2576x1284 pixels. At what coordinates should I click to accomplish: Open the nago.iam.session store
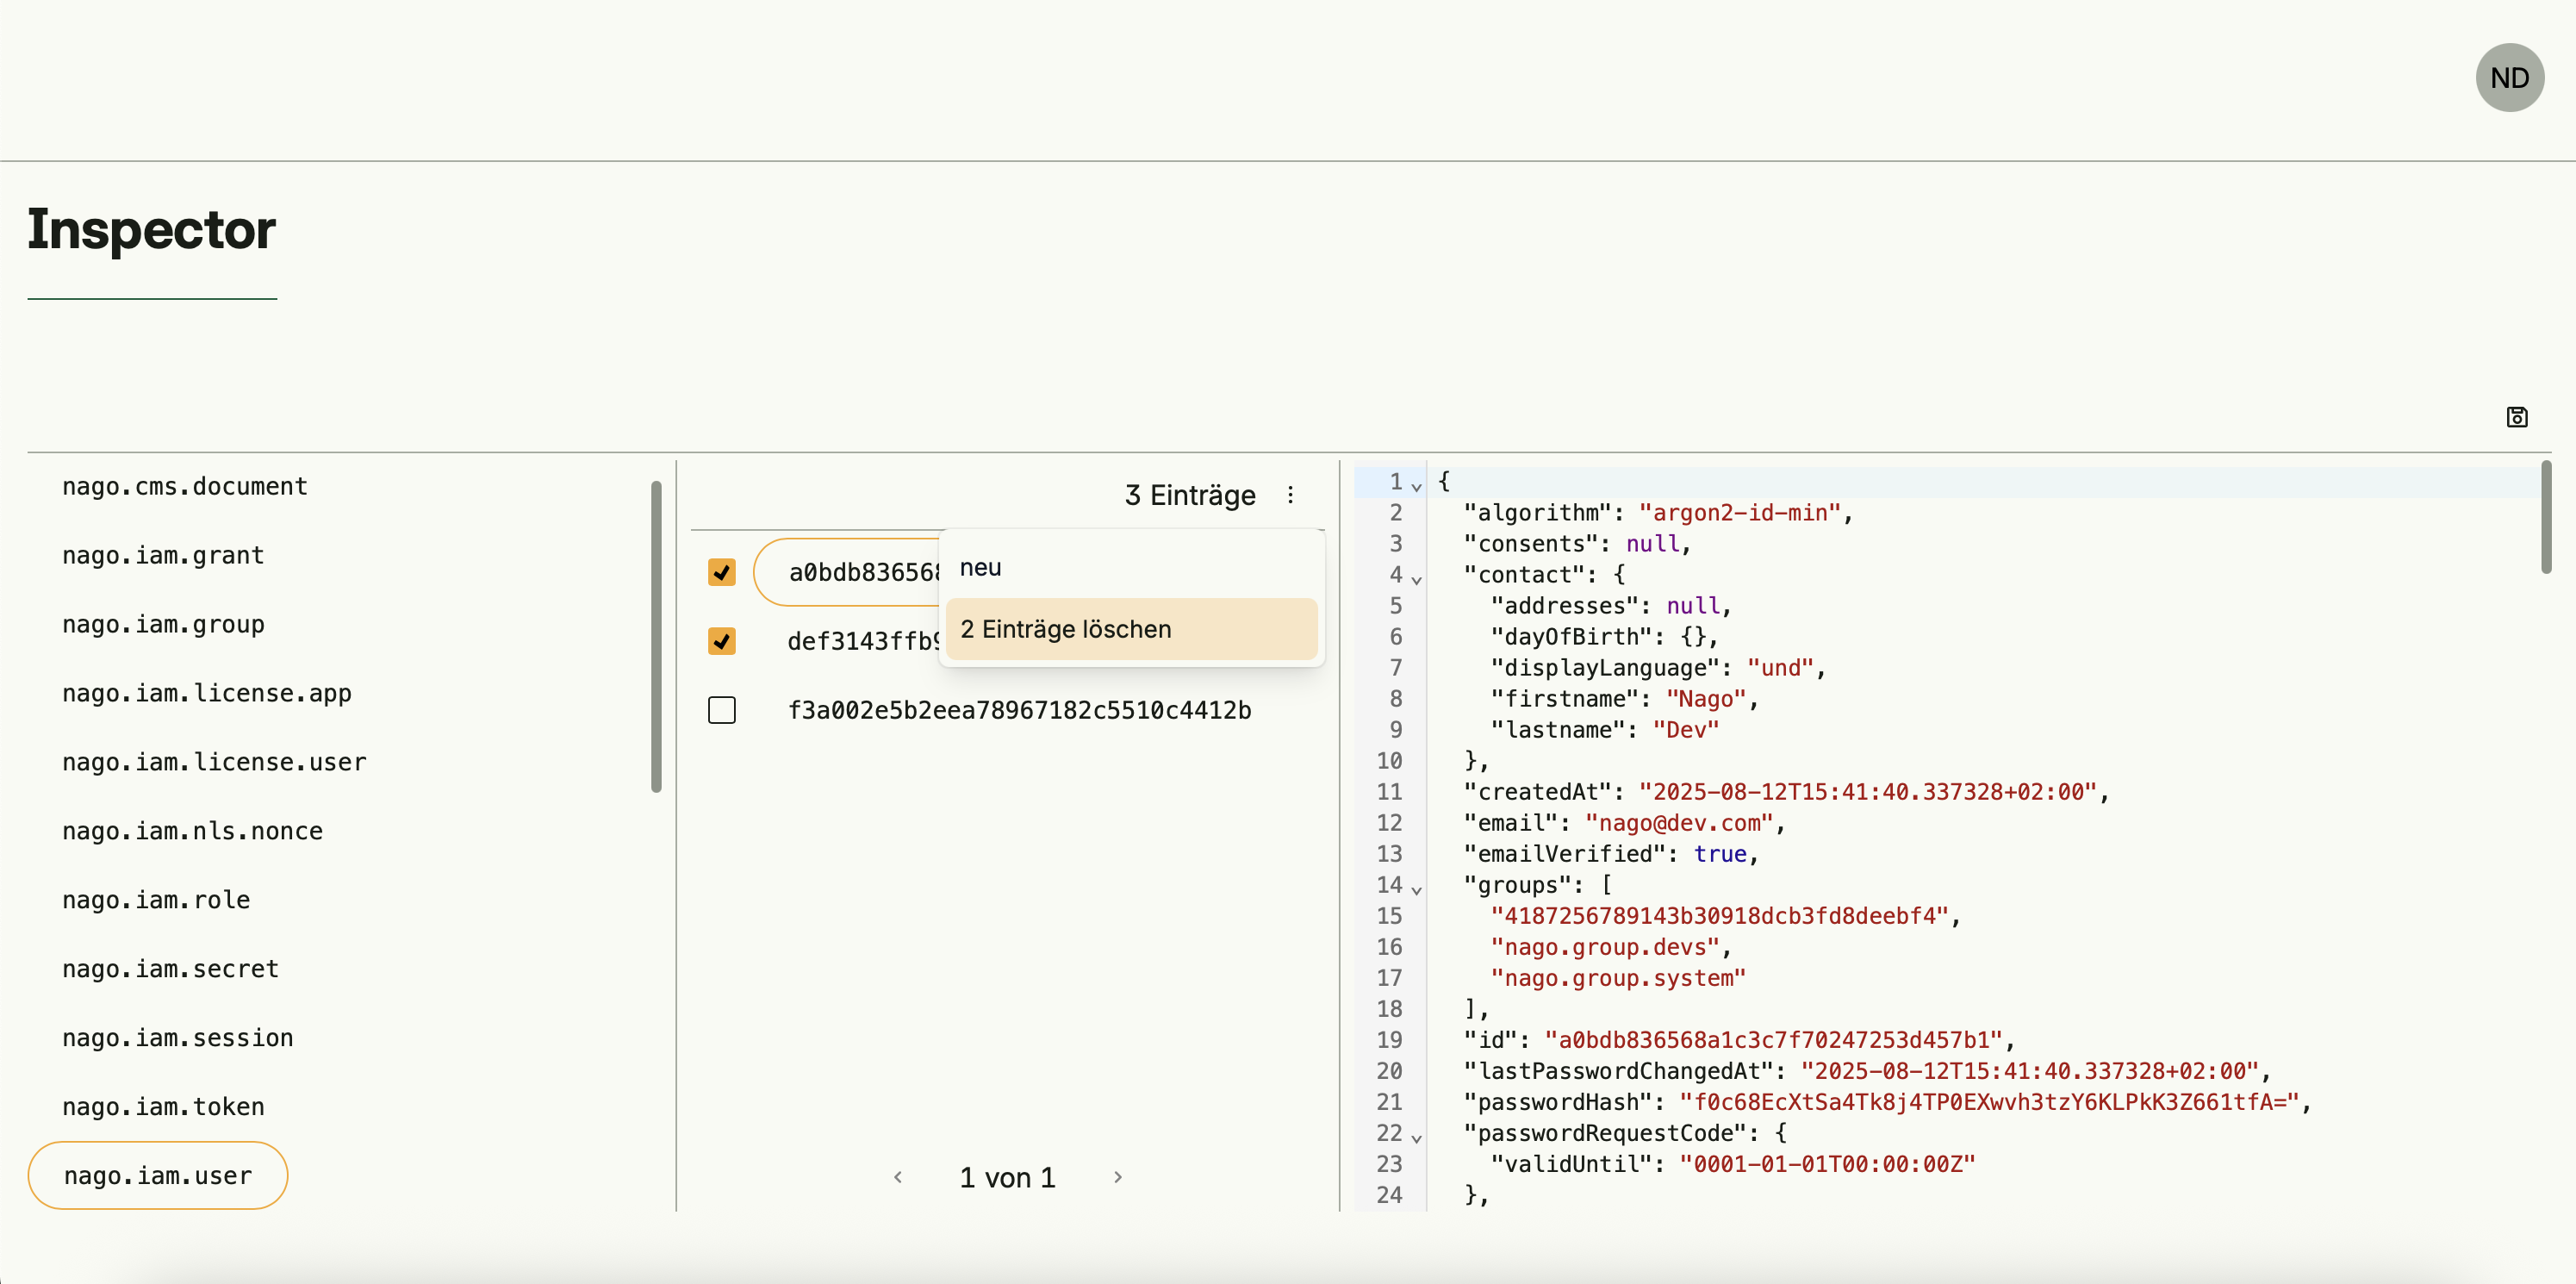click(178, 1038)
